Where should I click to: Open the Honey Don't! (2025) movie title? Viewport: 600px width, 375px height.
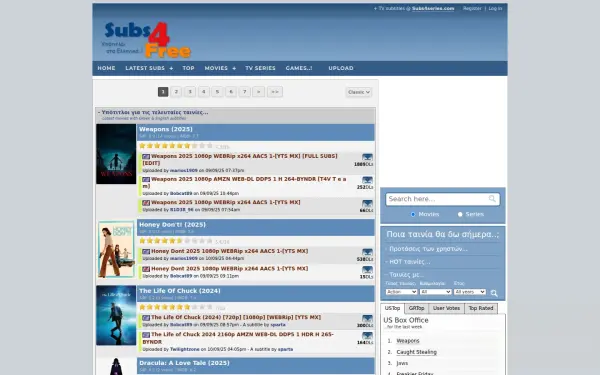click(x=173, y=225)
